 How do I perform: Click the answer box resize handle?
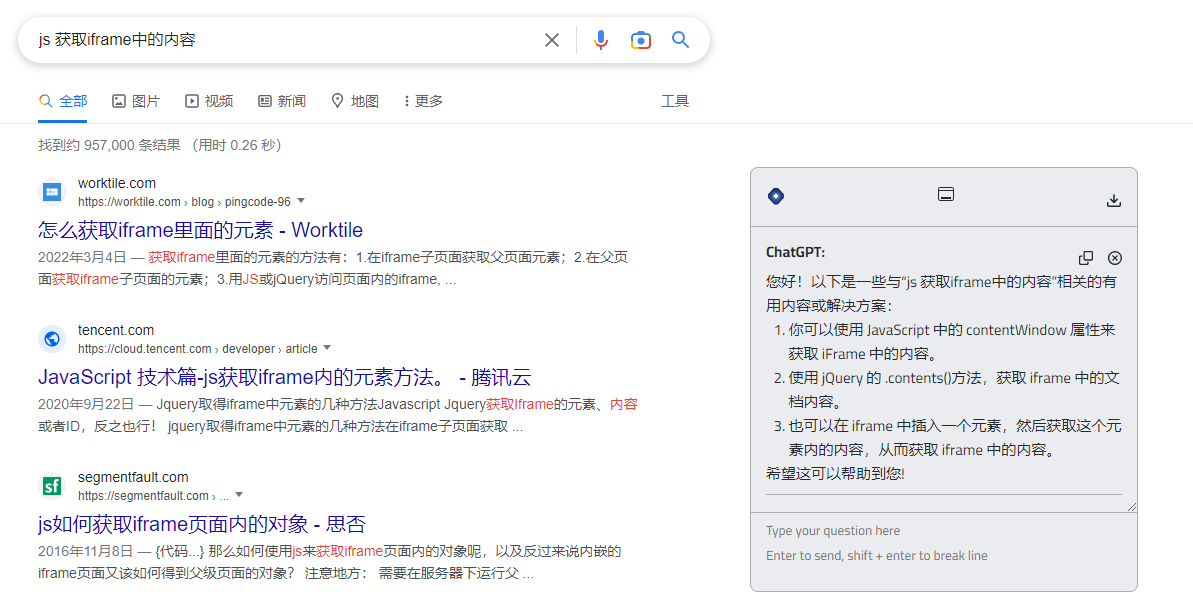coord(1131,506)
